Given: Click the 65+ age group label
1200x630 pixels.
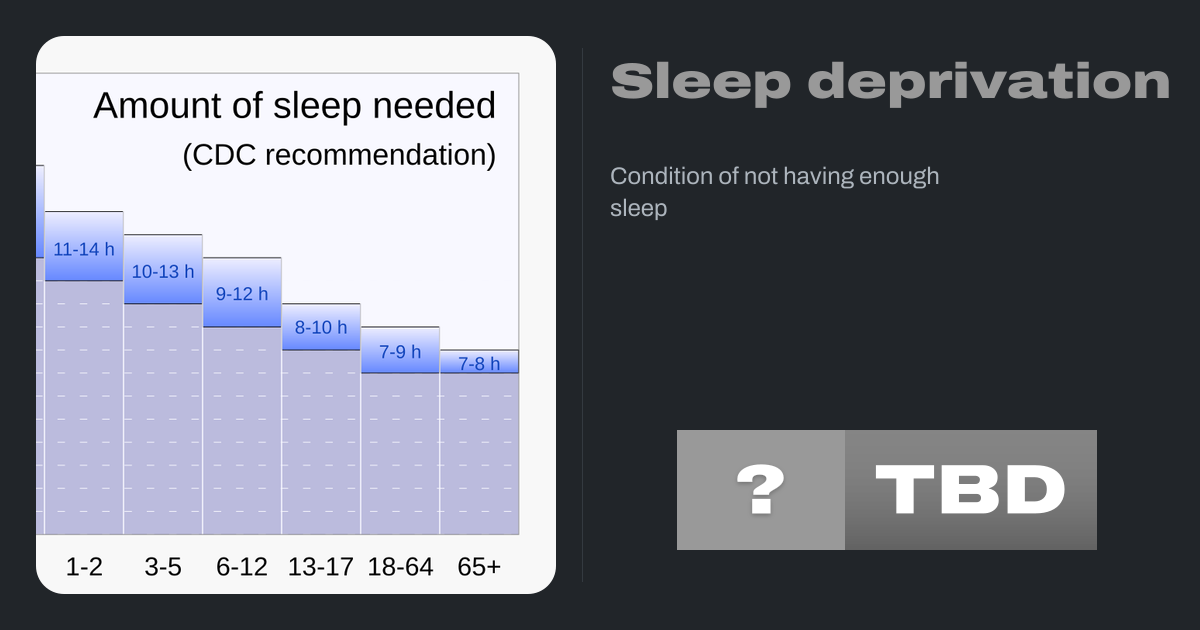Looking at the screenshot, I should (x=479, y=567).
